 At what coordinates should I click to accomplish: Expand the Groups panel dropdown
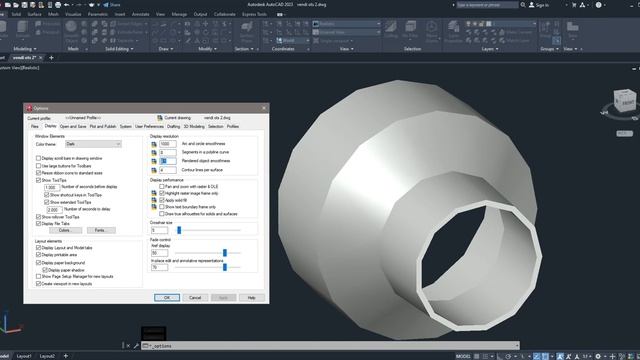click(549, 49)
